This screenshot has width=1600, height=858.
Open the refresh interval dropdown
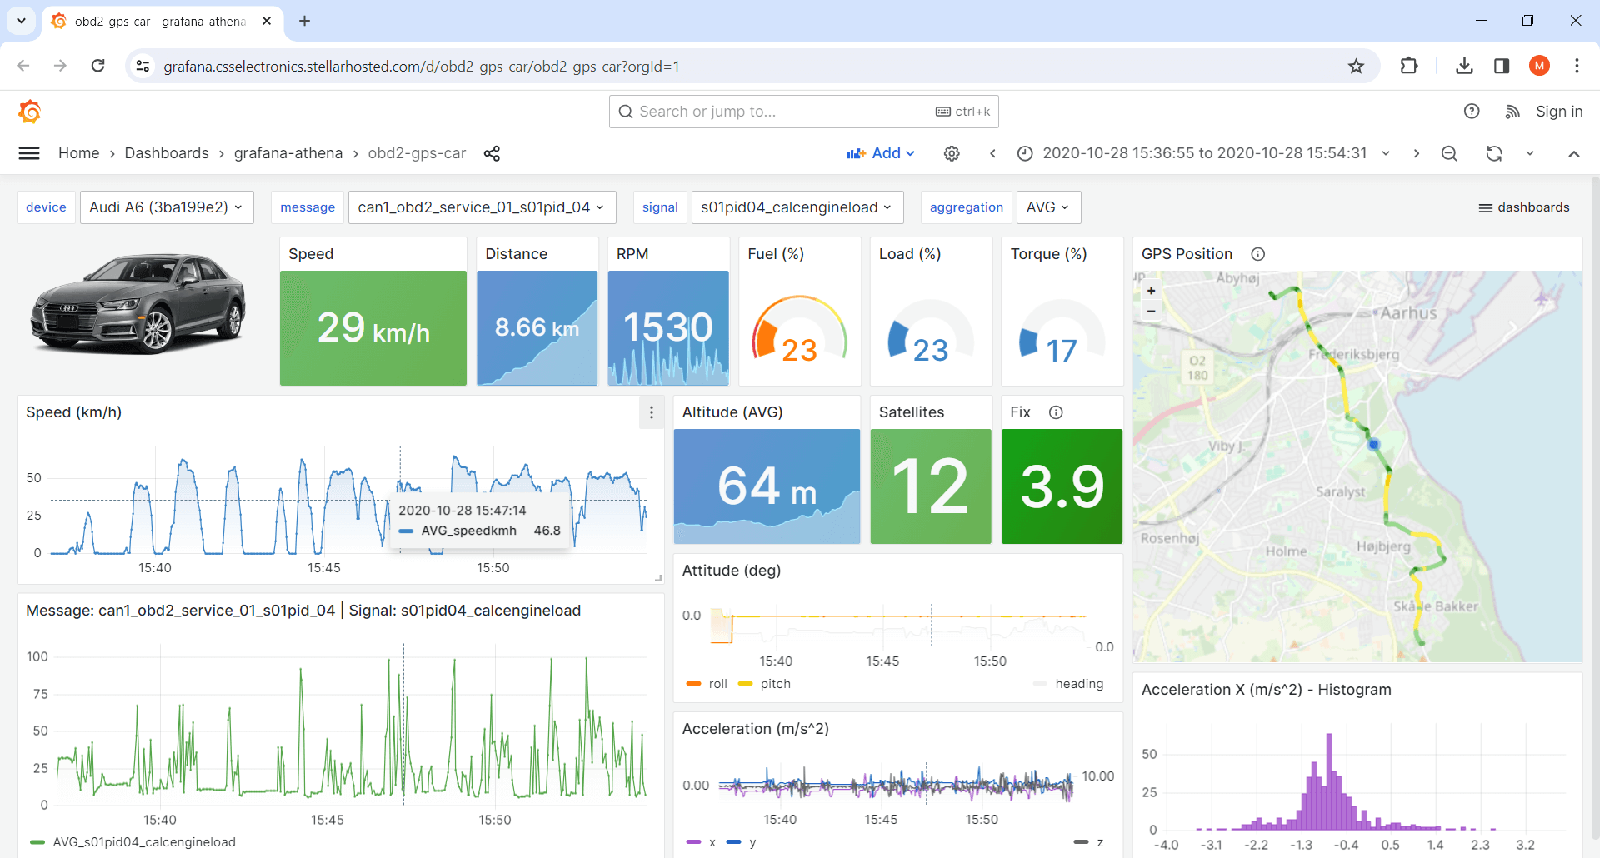click(x=1529, y=153)
